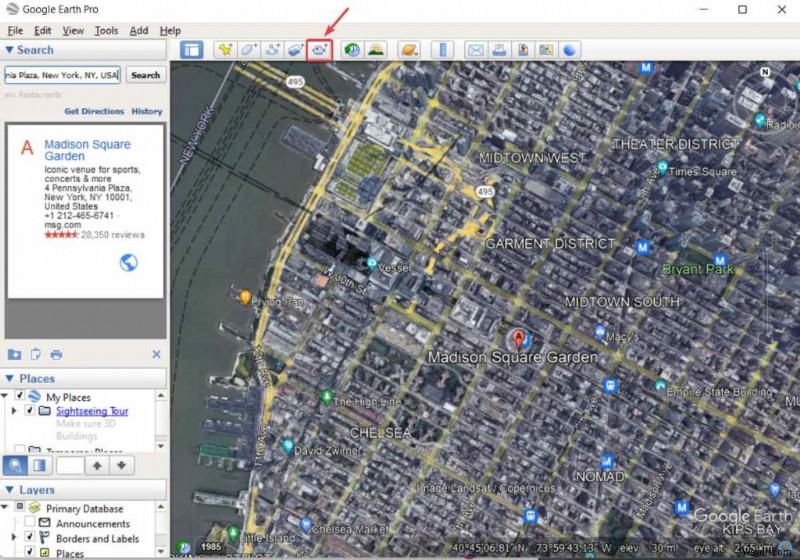Viewport: 800px width, 560px height.
Task: Expand the Borders and Labels layer
Action: [14, 537]
